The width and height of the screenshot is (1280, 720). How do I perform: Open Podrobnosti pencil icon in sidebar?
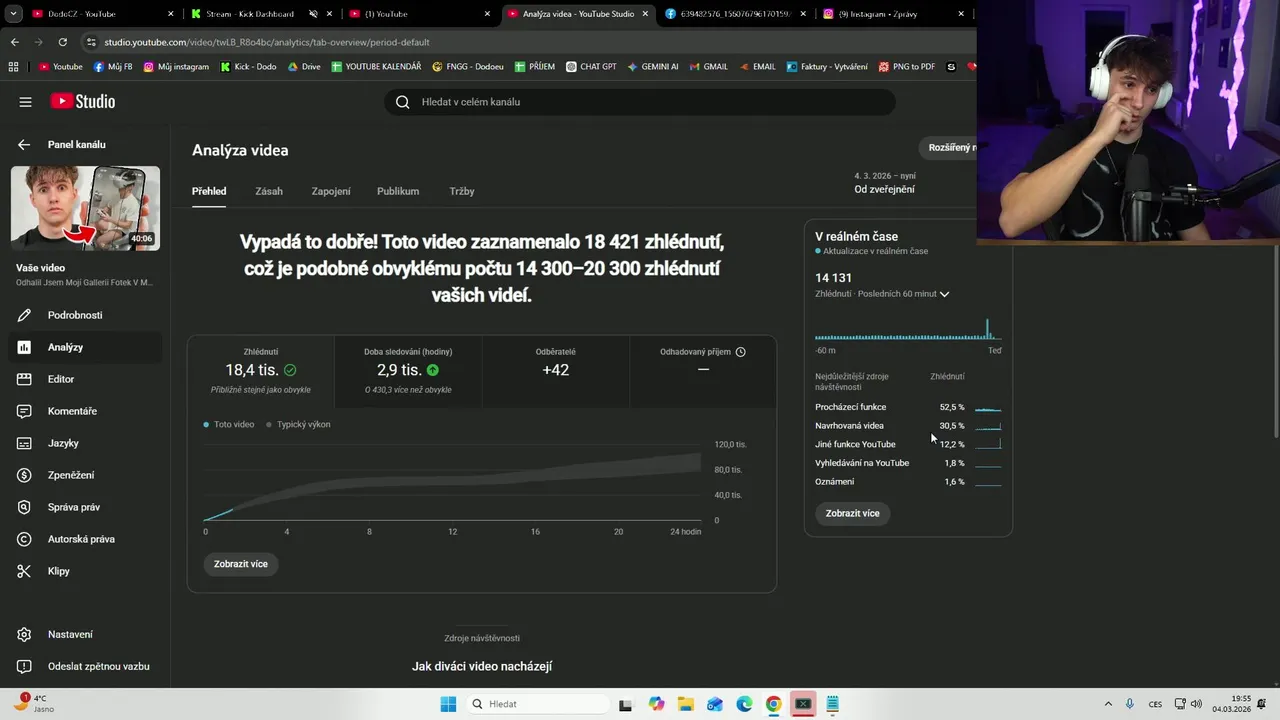25,315
